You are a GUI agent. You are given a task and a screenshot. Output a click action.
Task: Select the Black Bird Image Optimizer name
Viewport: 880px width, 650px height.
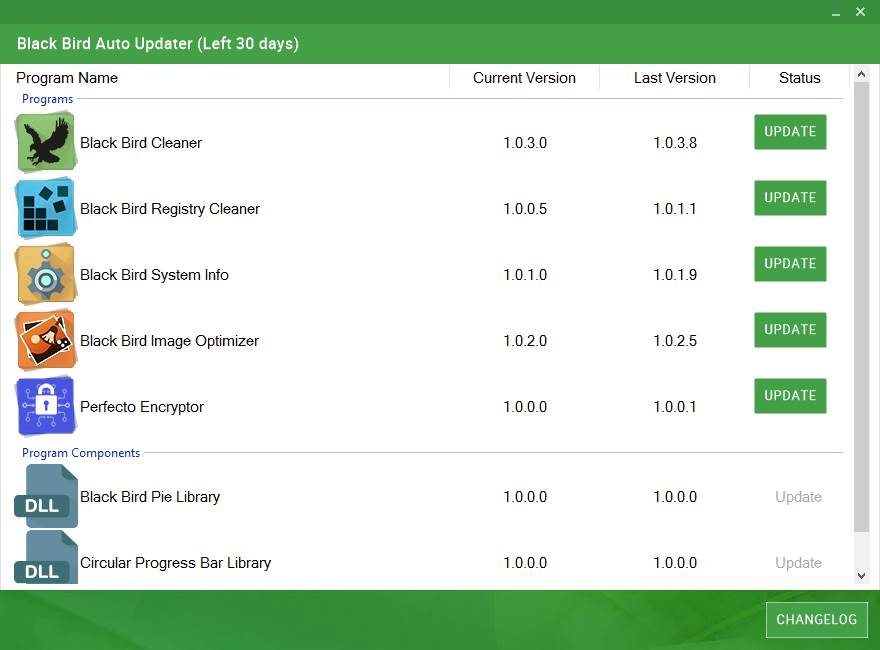click(169, 341)
